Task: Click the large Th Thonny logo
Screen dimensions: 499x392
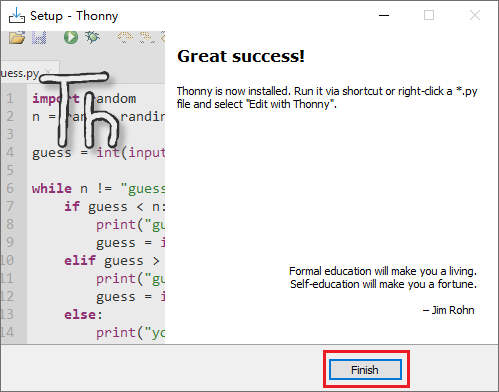Action: pos(79,109)
